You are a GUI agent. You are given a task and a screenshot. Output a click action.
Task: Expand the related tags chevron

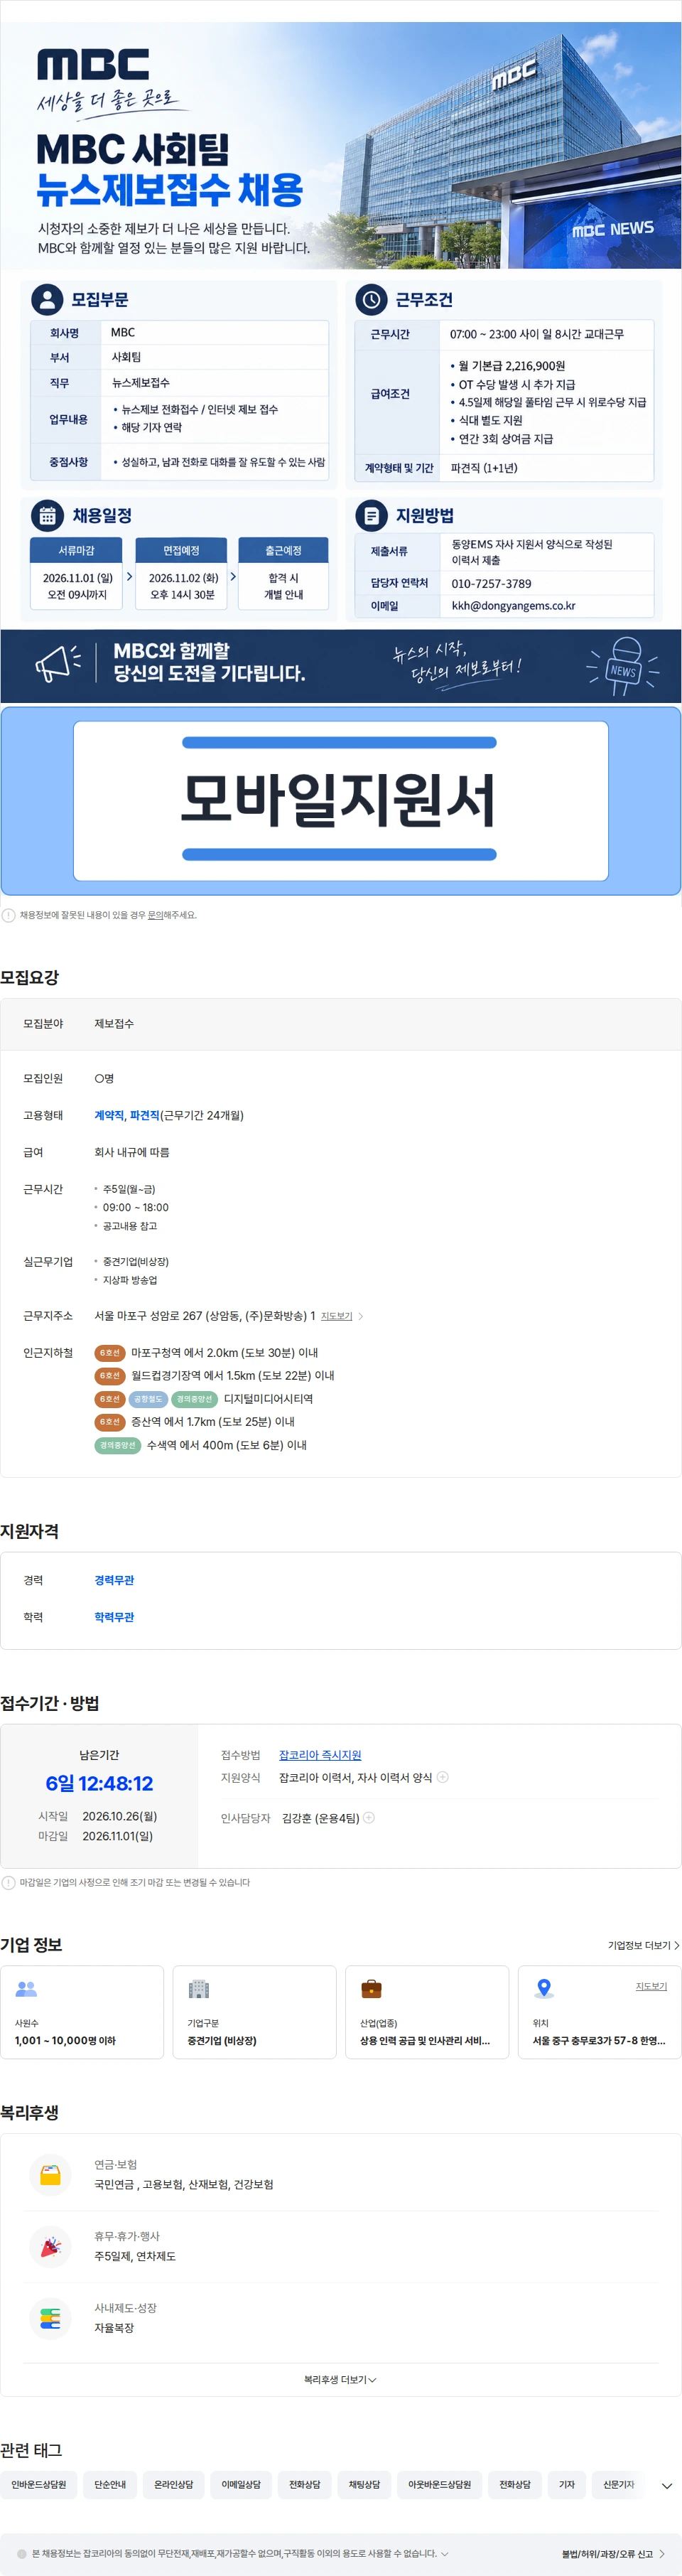tap(667, 2486)
